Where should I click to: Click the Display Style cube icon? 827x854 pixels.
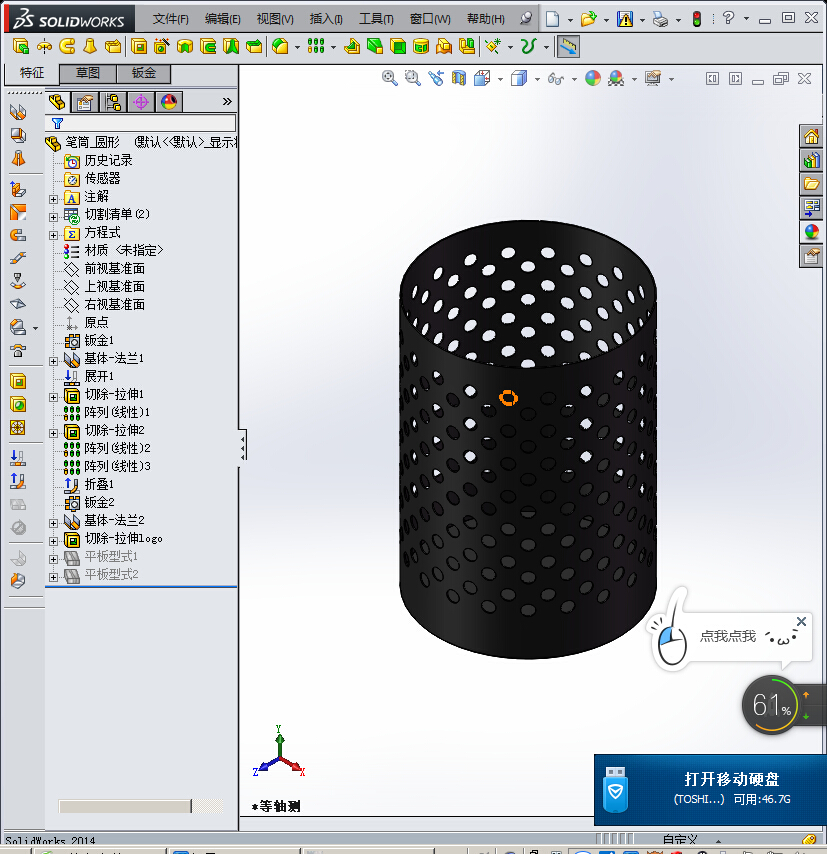point(519,78)
